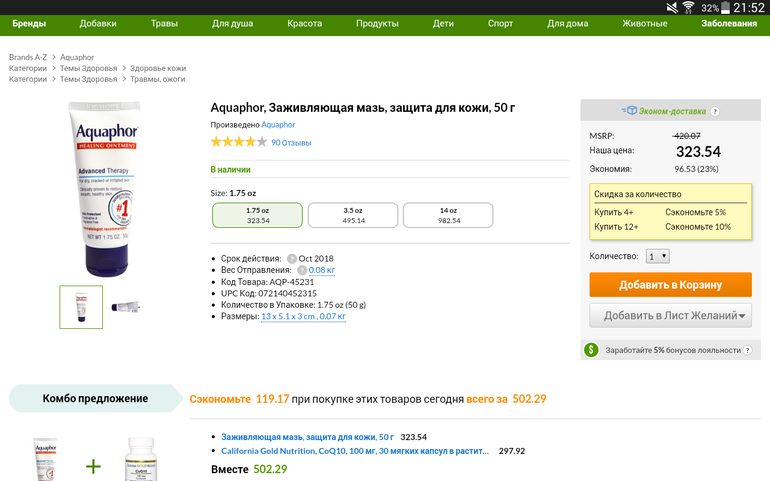Select the 3.5 oz size option

[353, 215]
